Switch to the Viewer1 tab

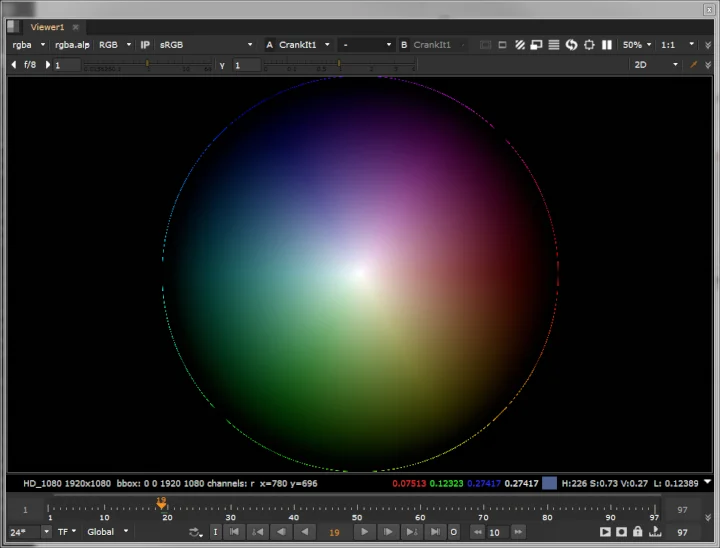[47, 27]
